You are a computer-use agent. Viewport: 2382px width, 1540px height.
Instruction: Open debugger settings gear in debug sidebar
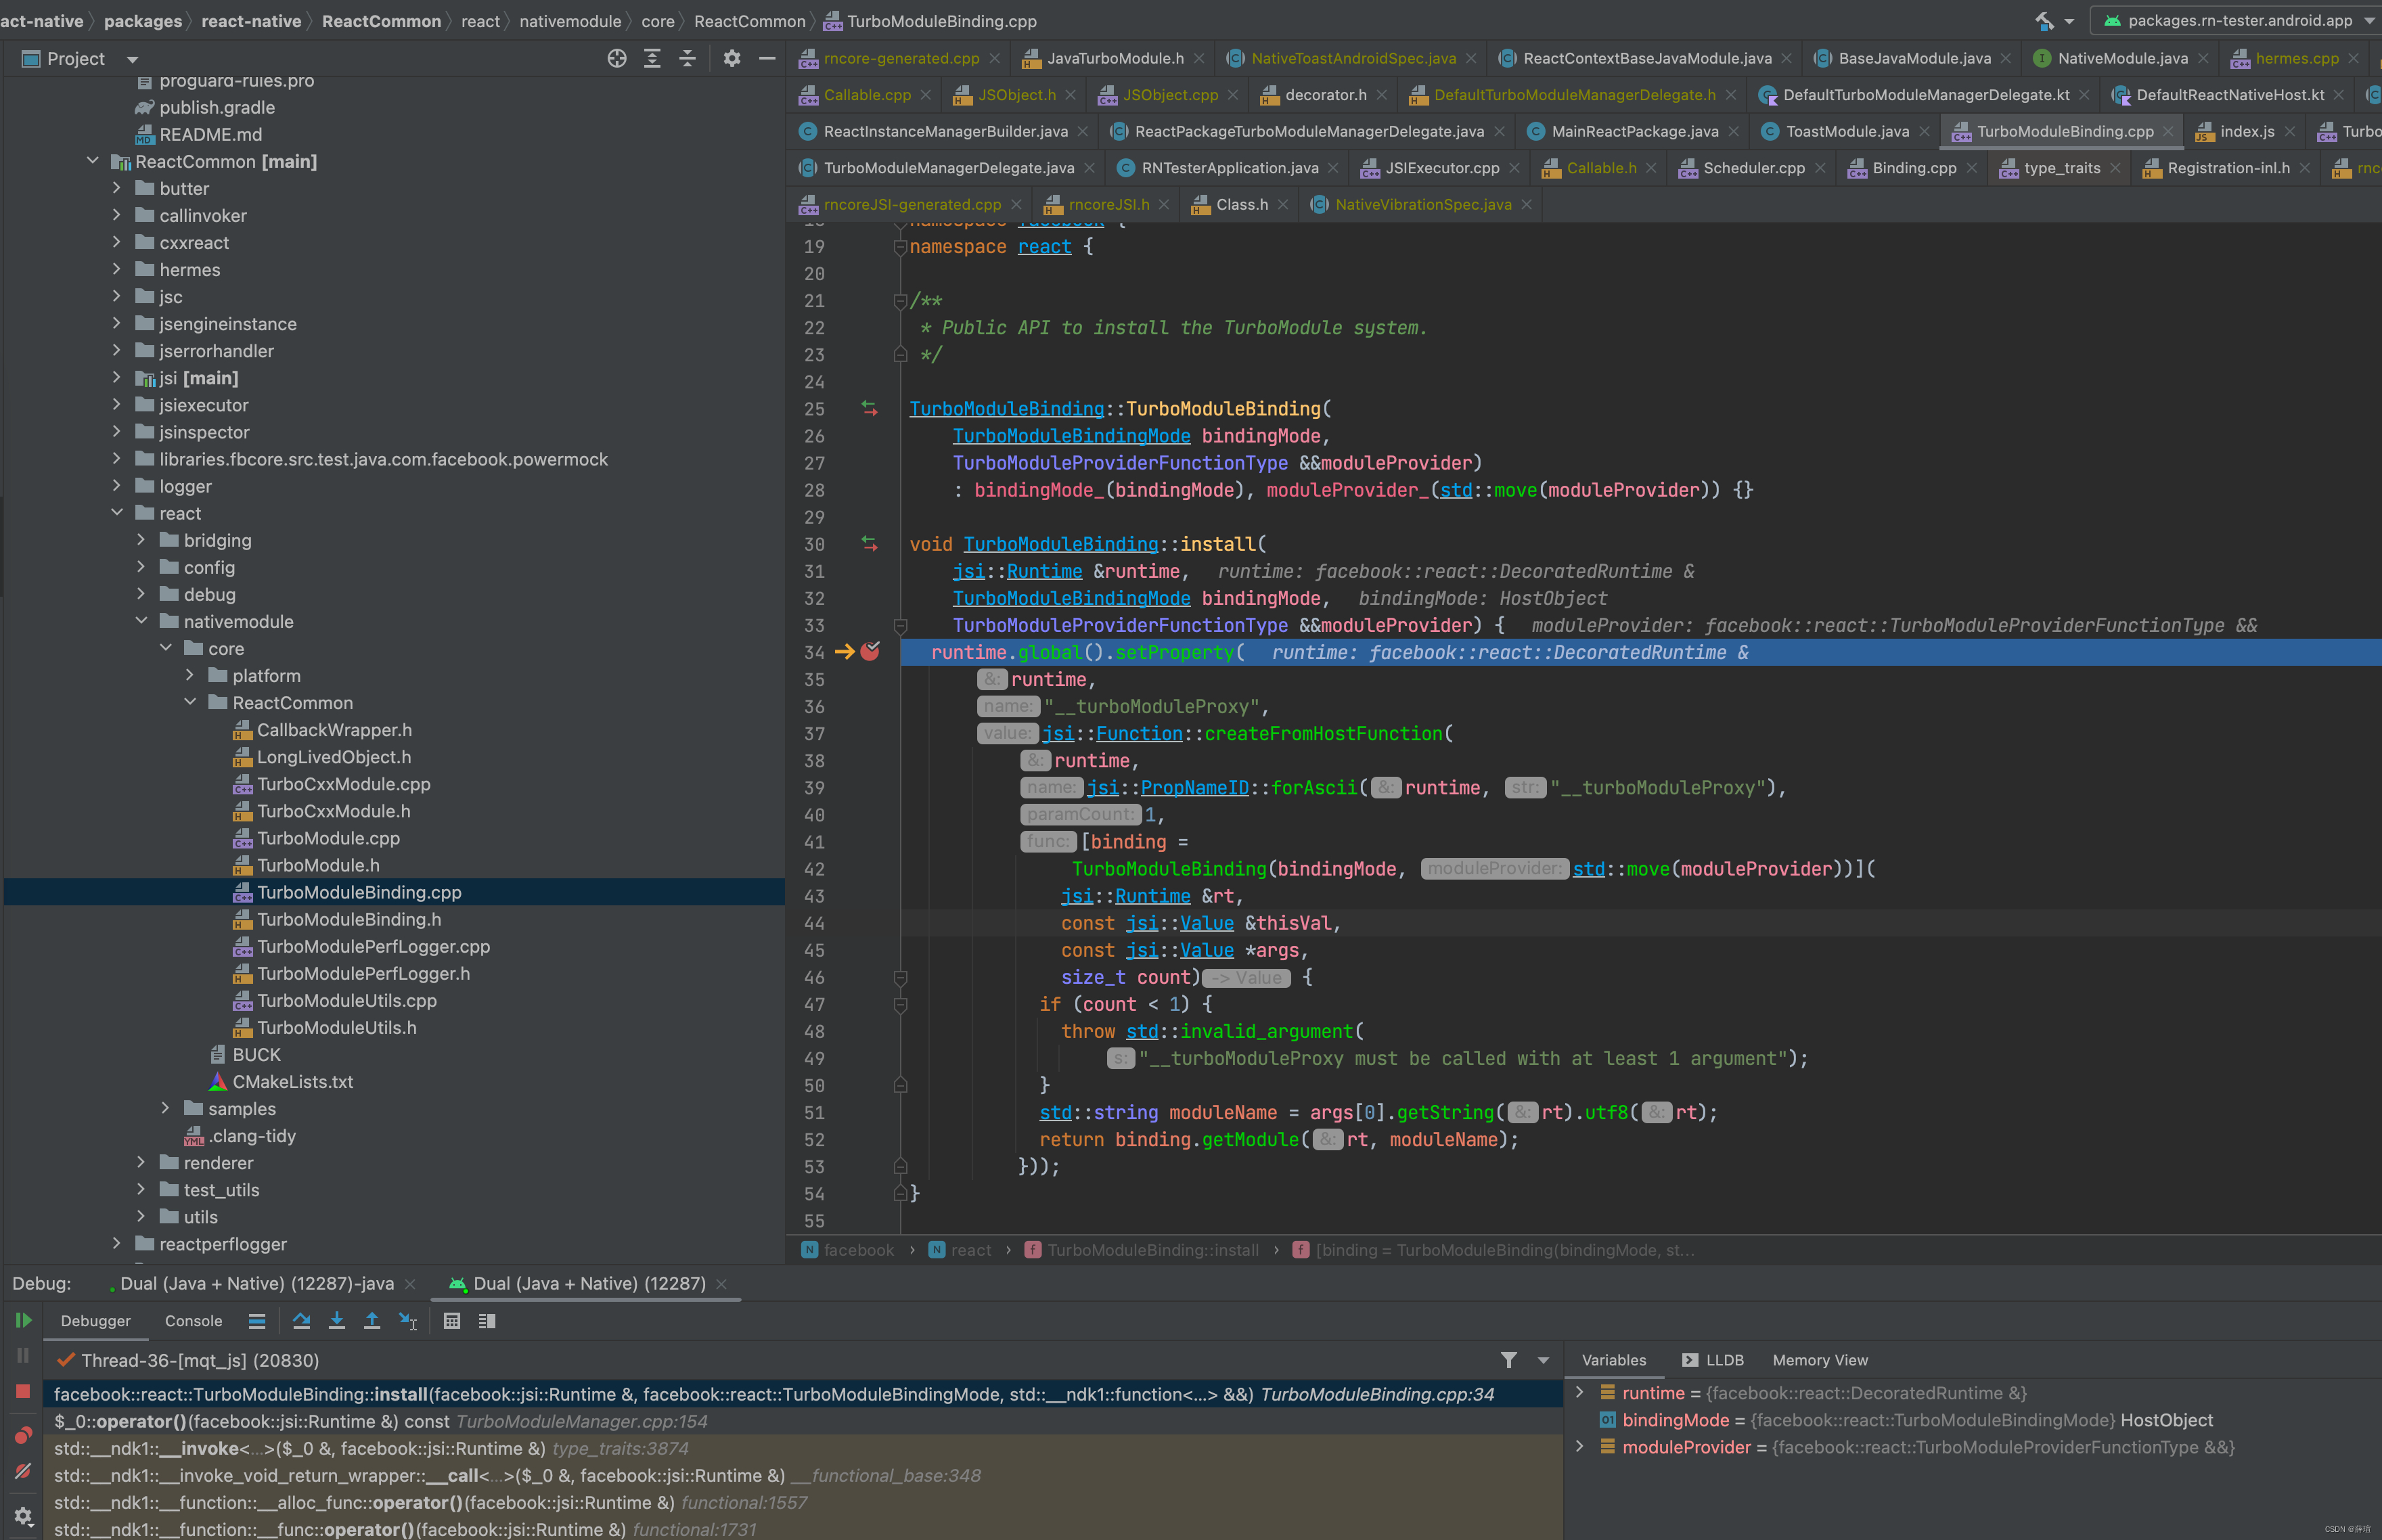(23, 1516)
